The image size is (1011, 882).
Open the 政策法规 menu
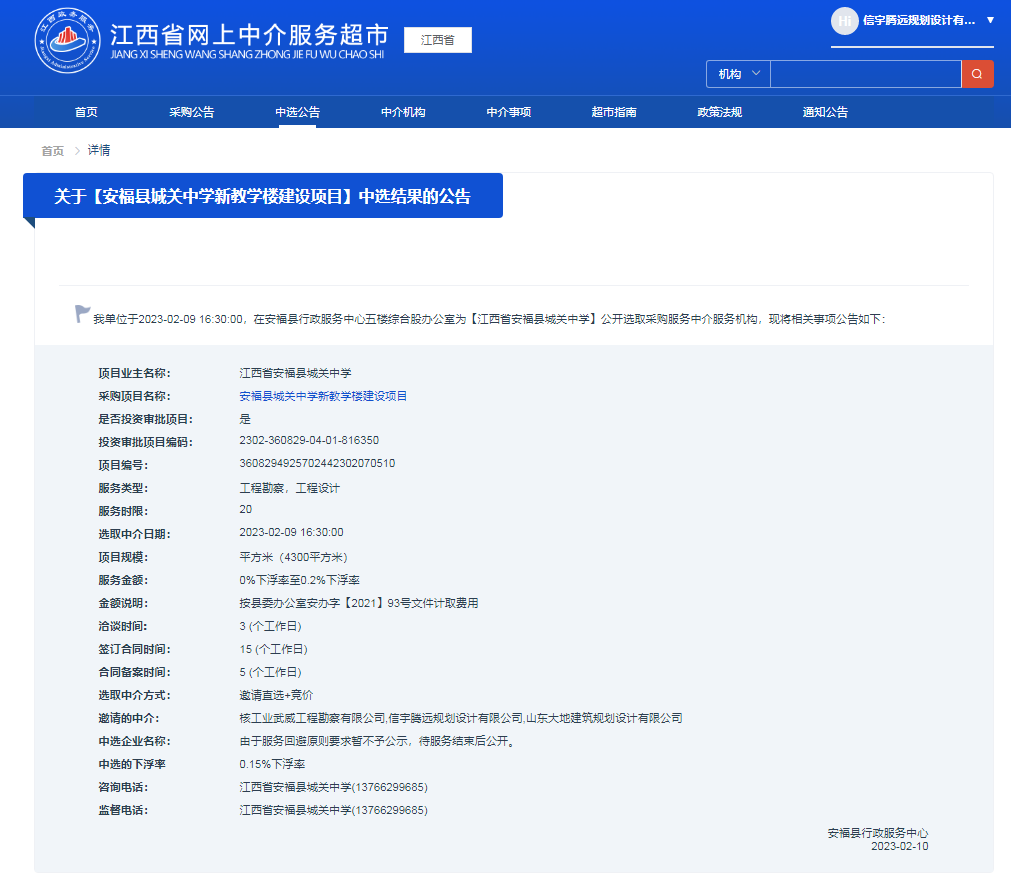718,112
